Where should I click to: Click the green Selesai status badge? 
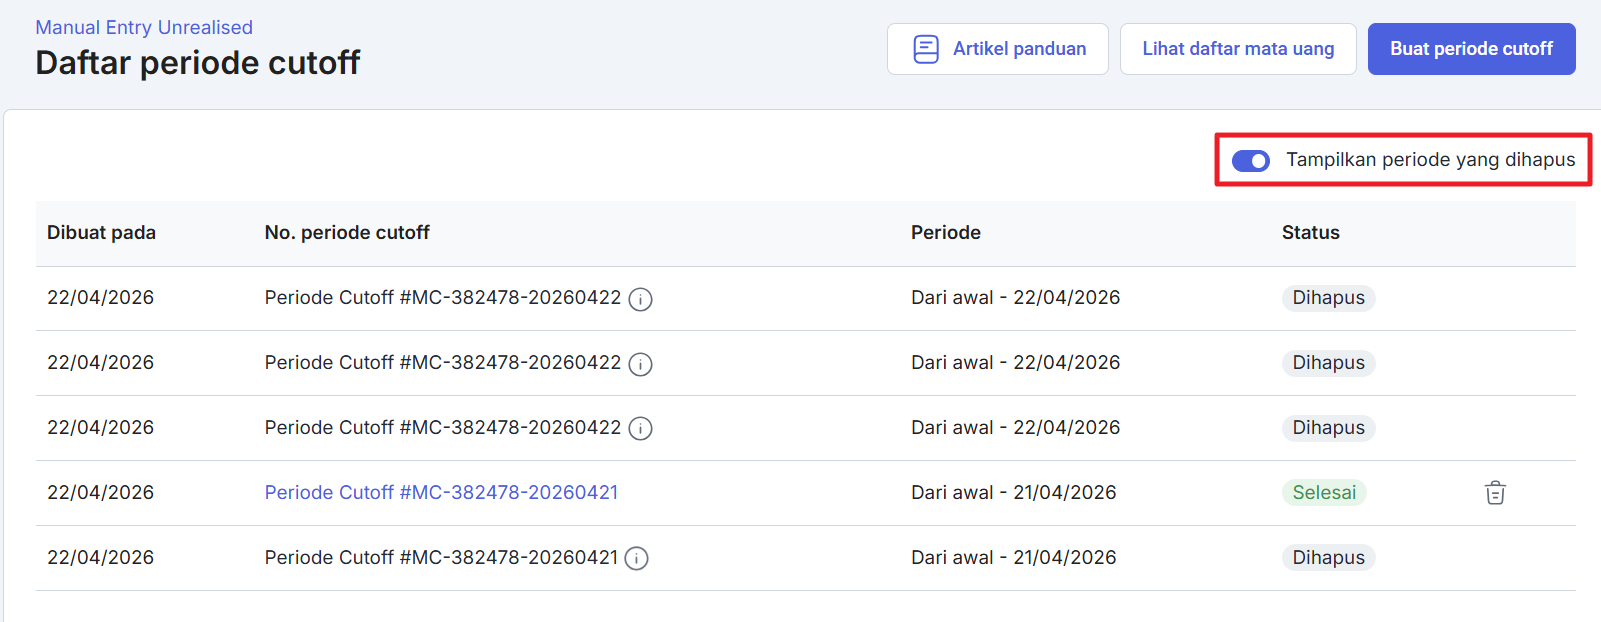click(x=1324, y=493)
